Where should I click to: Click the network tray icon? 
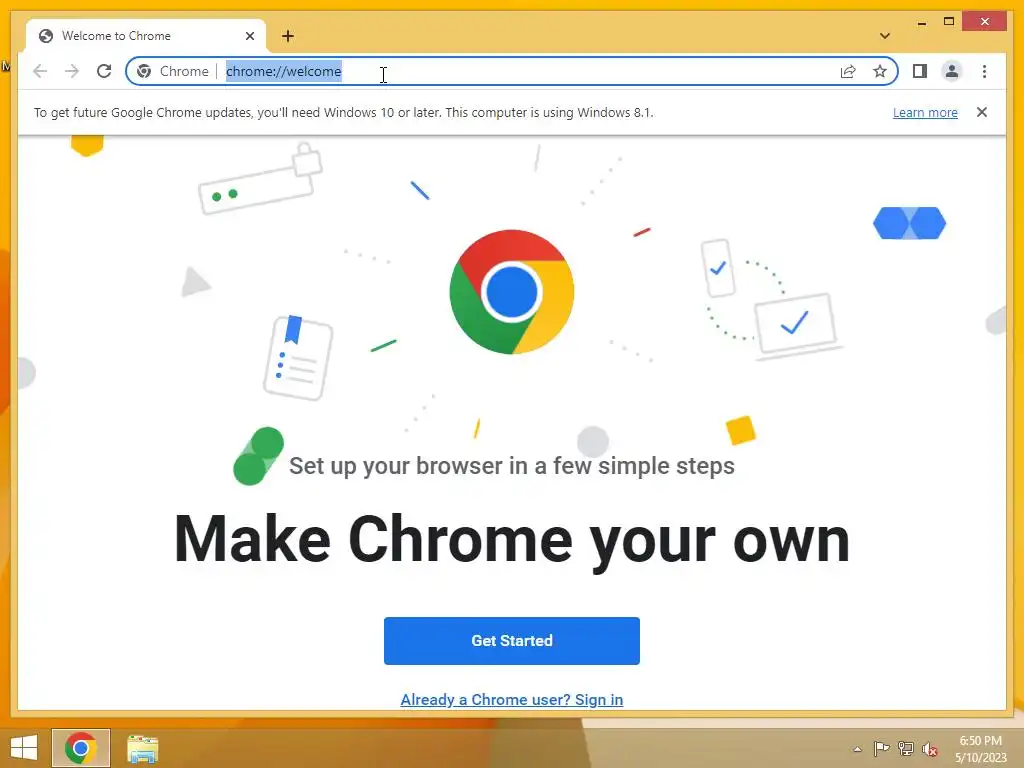pyautogui.click(x=906, y=749)
